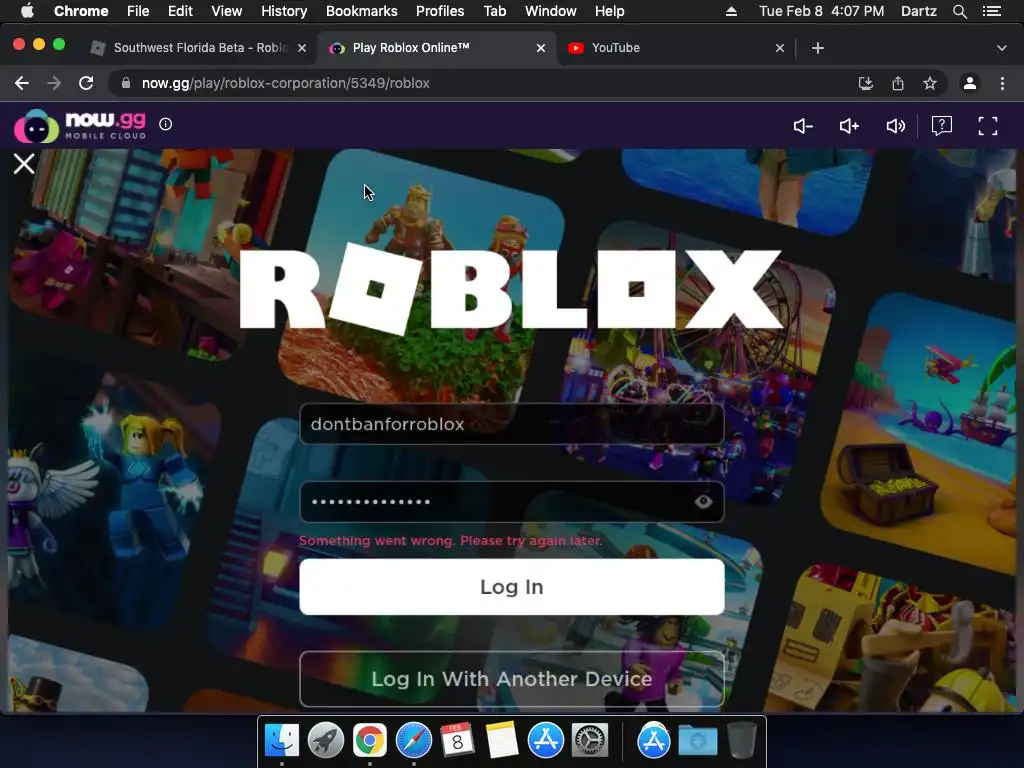Open the Edit menu
Image resolution: width=1024 pixels, height=768 pixels.
pos(180,11)
